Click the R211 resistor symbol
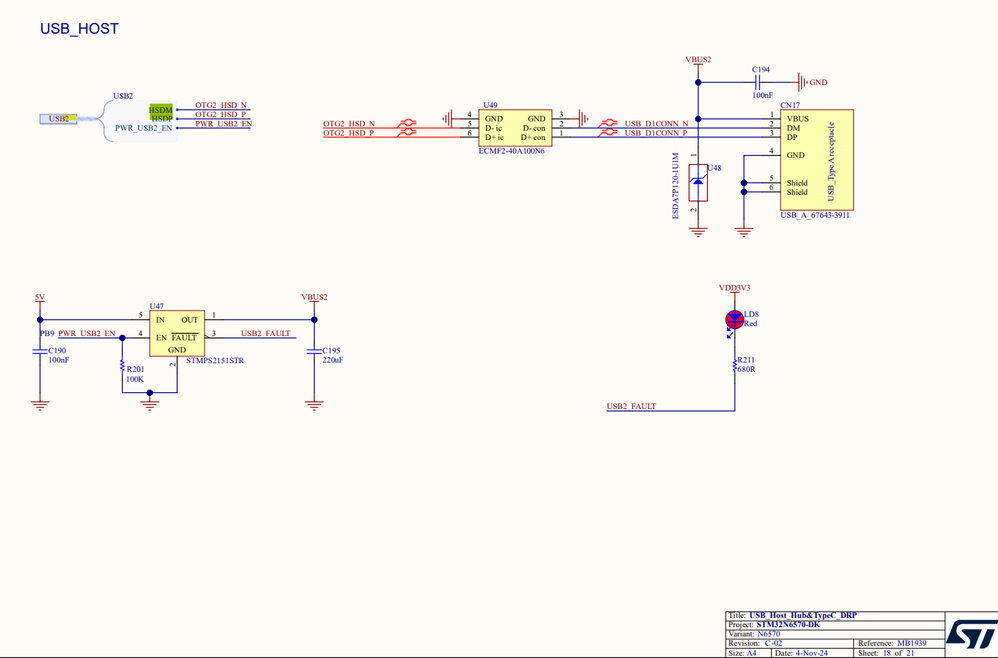998x658 pixels. click(734, 365)
